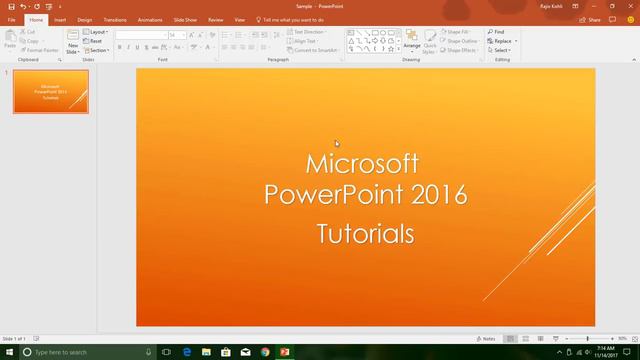Open the Section dropdown

pyautogui.click(x=97, y=50)
